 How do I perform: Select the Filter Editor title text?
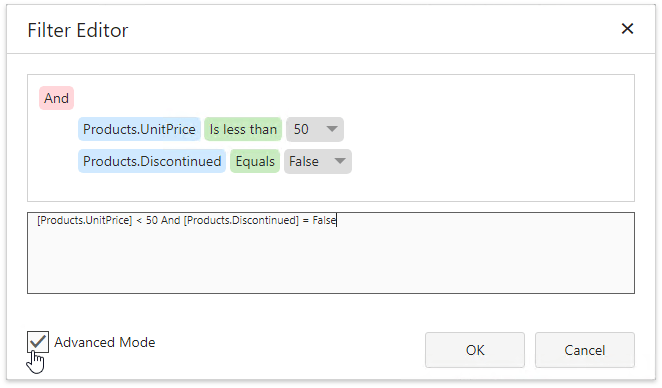[78, 30]
